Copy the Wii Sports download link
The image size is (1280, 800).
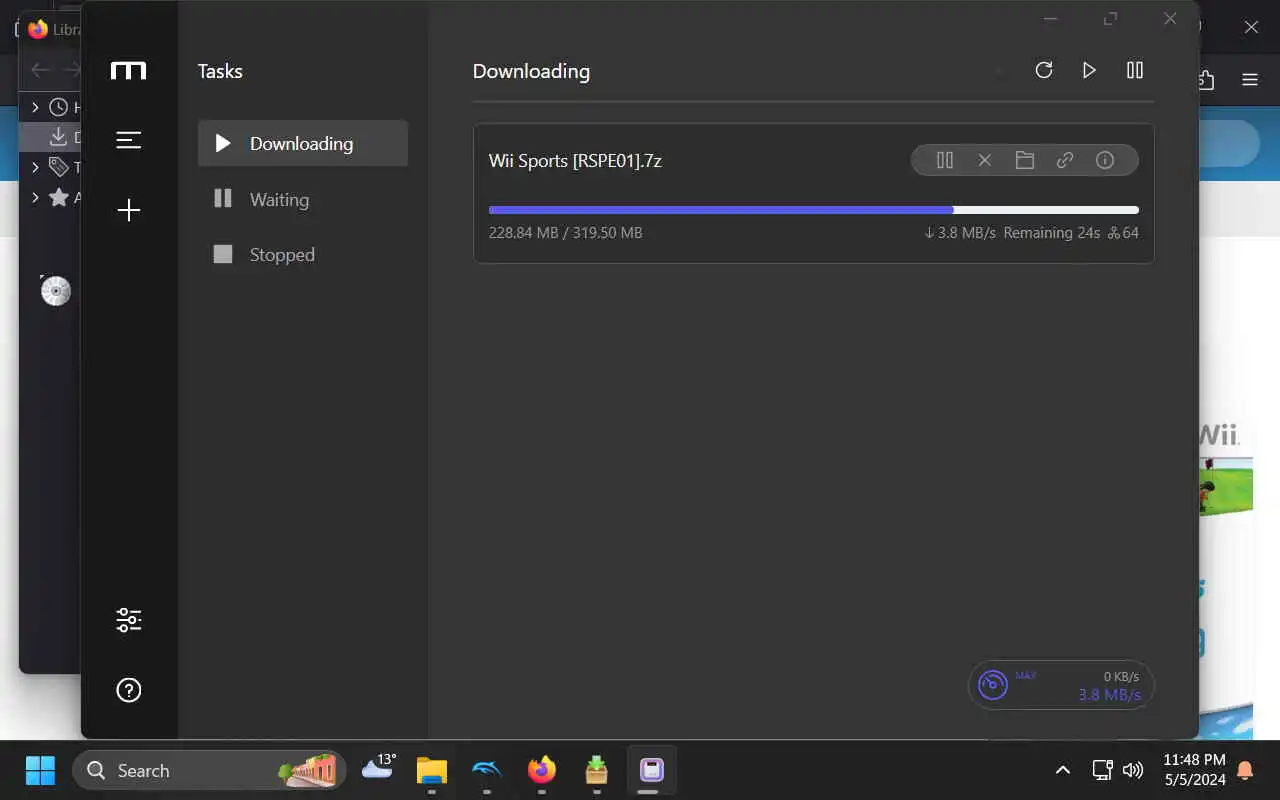[x=1065, y=160]
